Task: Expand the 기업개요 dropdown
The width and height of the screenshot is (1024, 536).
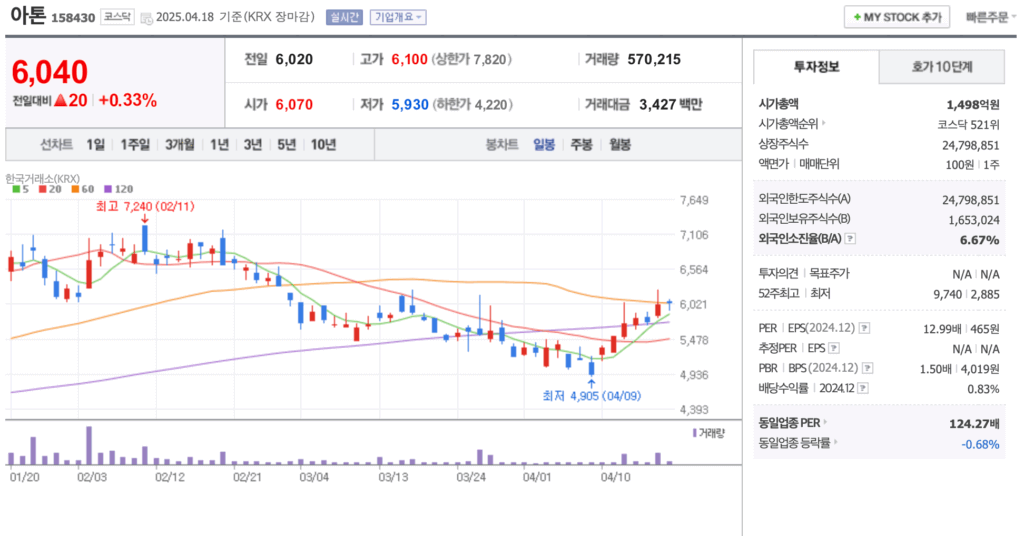Action: (x=397, y=17)
